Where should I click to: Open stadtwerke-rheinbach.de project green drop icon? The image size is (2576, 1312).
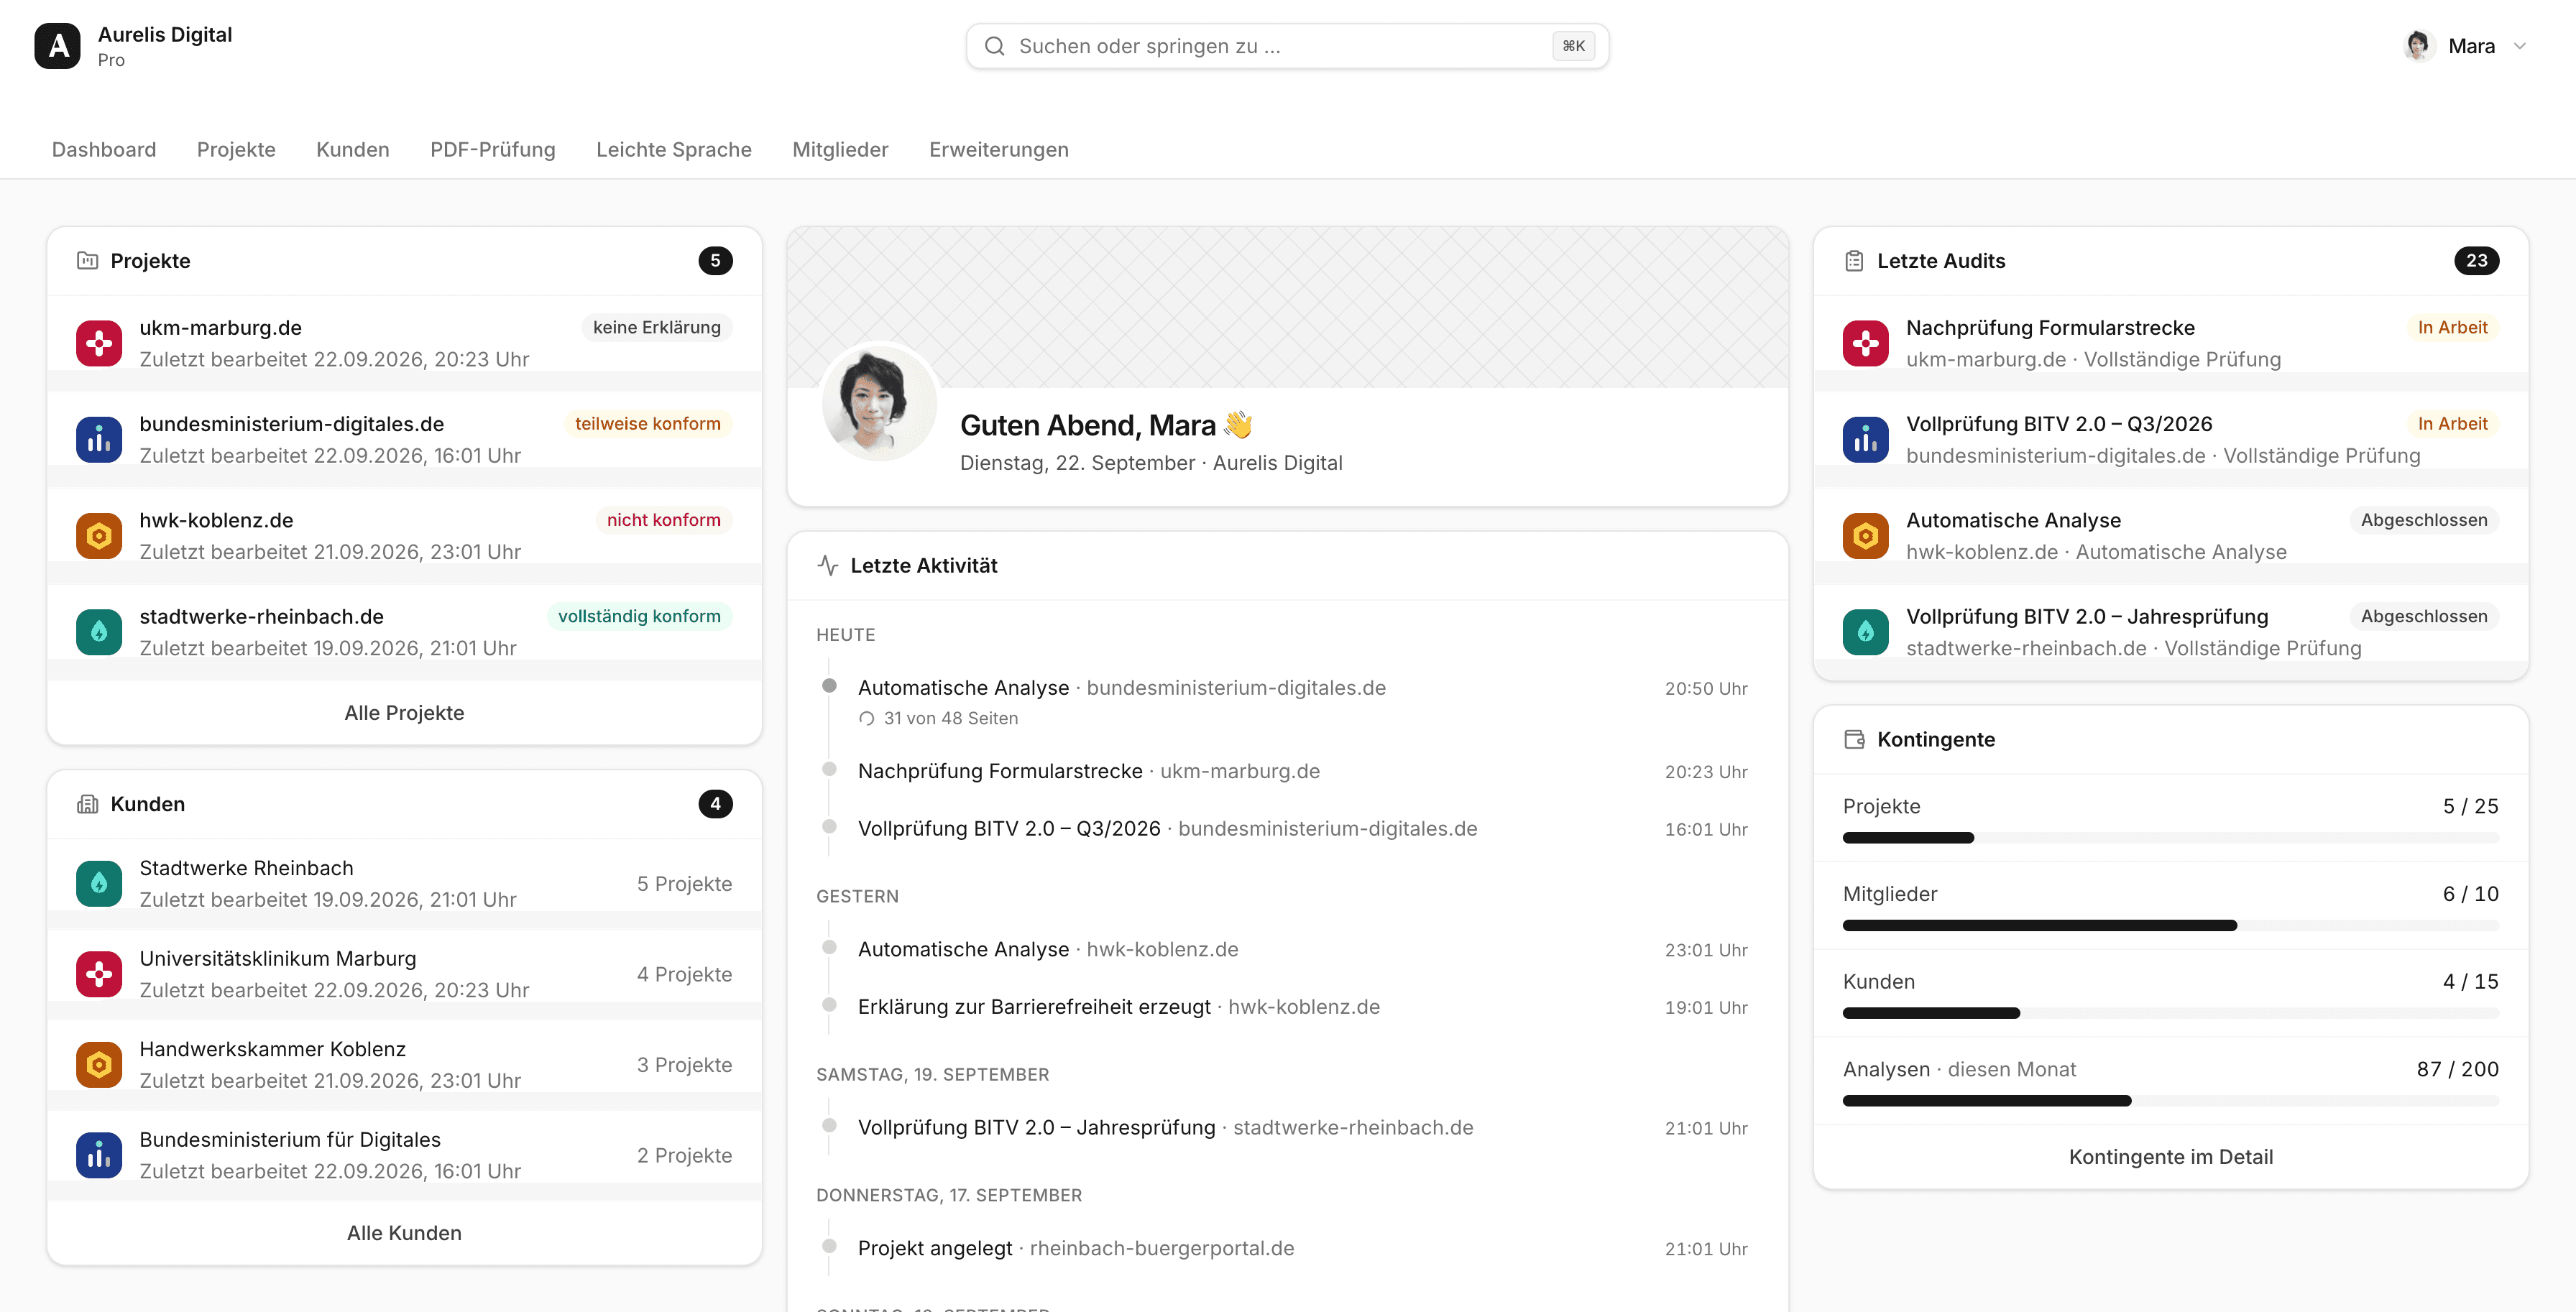[x=99, y=632]
